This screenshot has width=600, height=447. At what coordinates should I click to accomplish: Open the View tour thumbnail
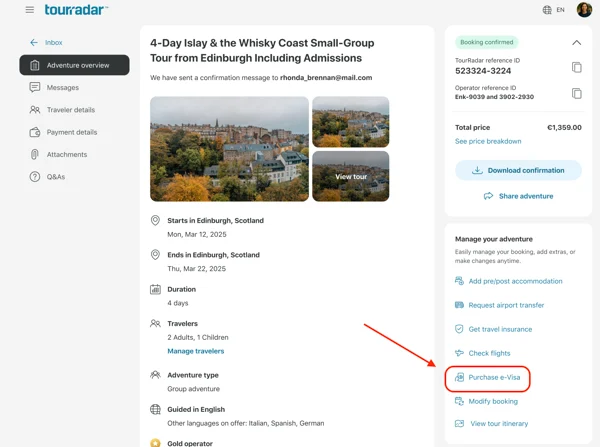351,176
